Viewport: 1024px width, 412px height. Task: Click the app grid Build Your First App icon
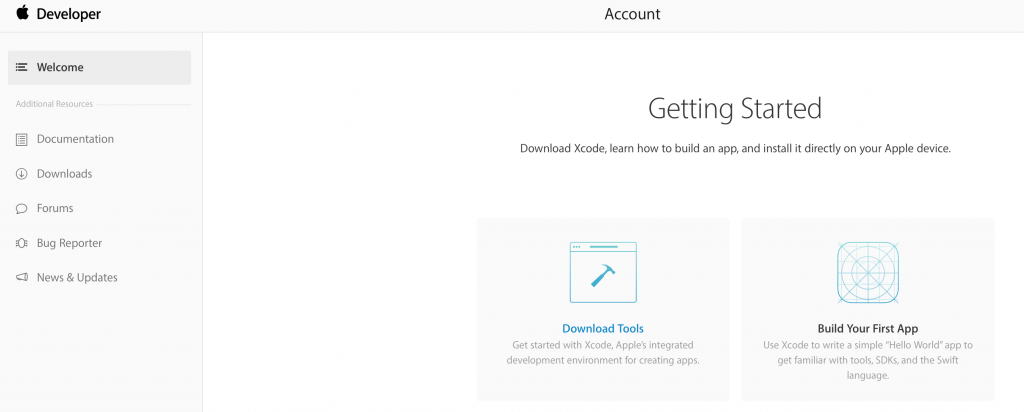click(868, 272)
